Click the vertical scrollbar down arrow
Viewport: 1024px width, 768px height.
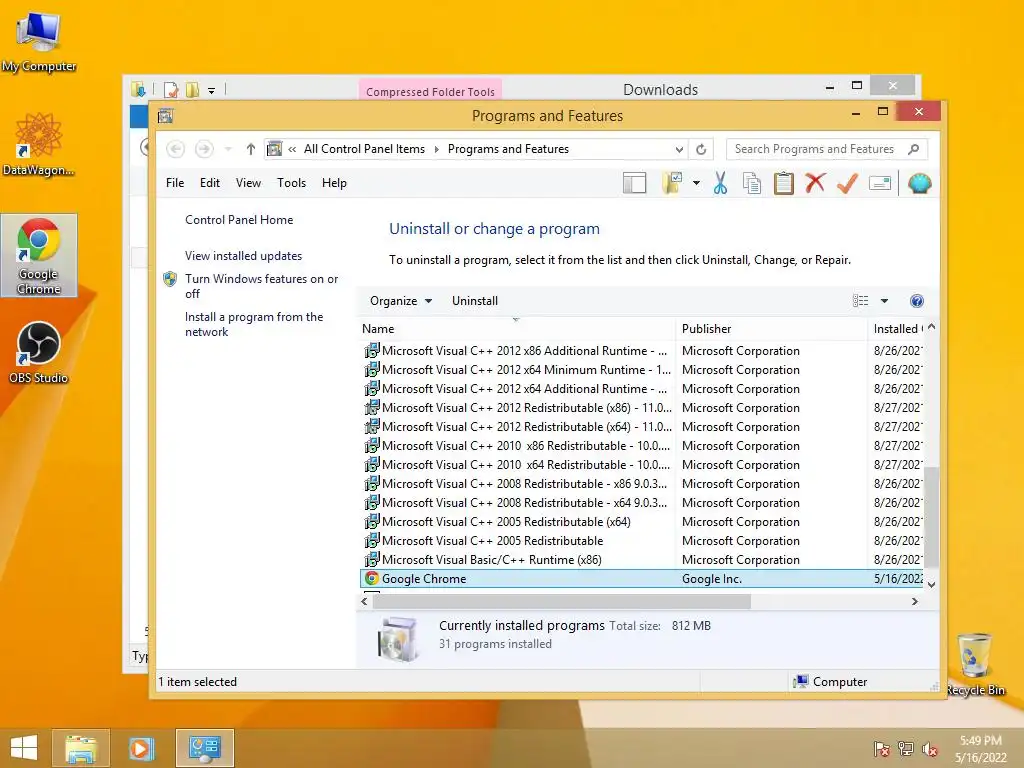pos(931,584)
